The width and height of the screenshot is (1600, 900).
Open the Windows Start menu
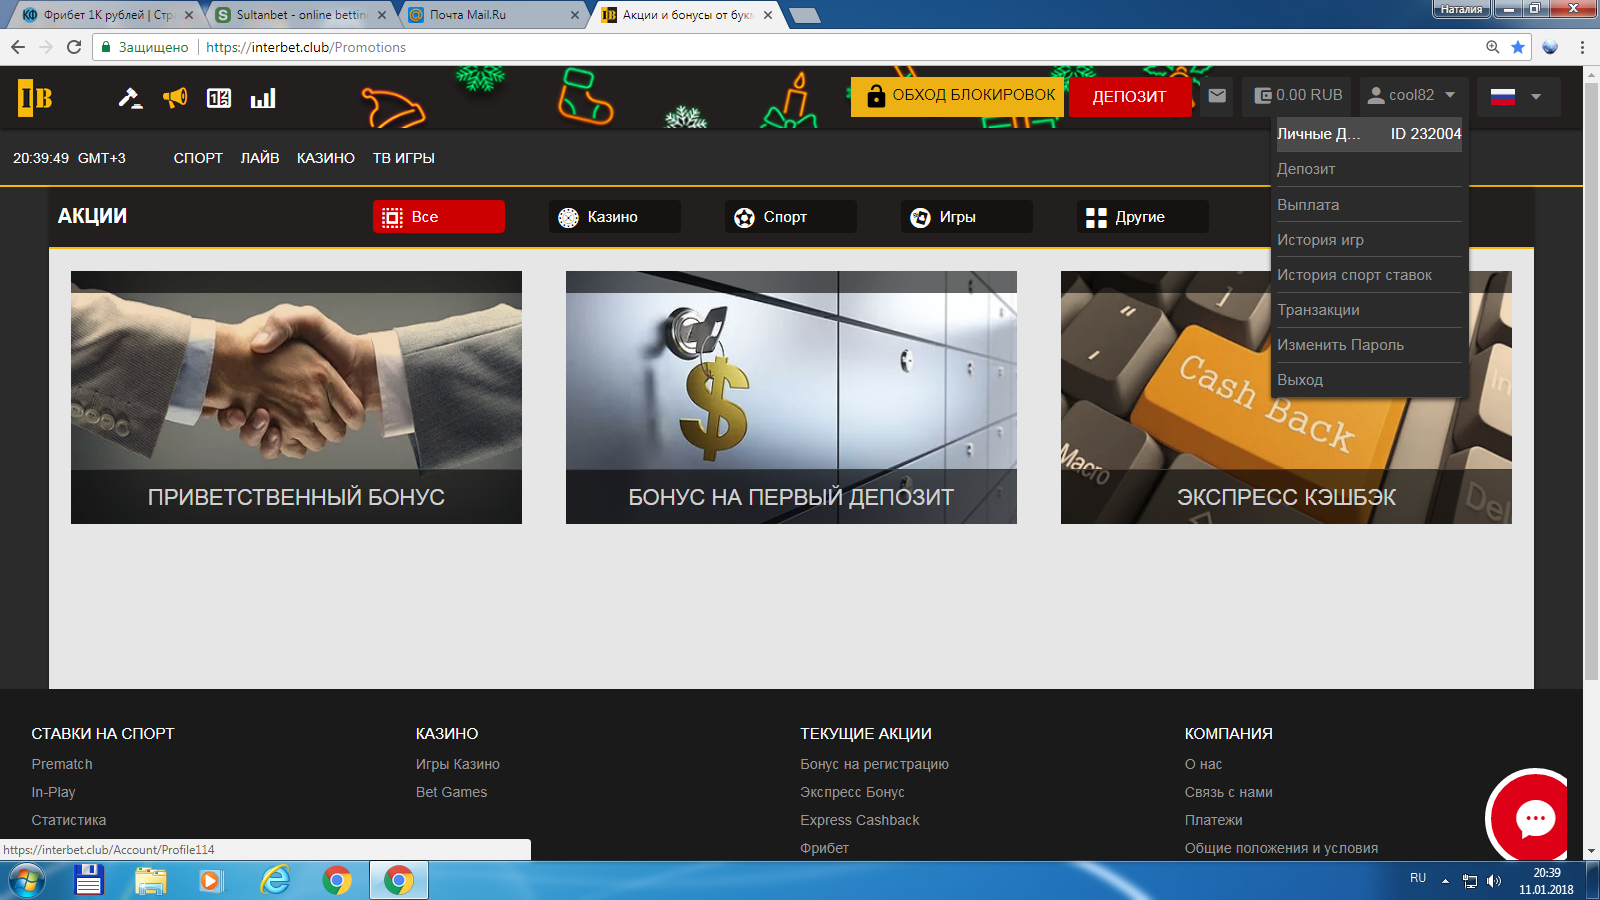tap(27, 881)
